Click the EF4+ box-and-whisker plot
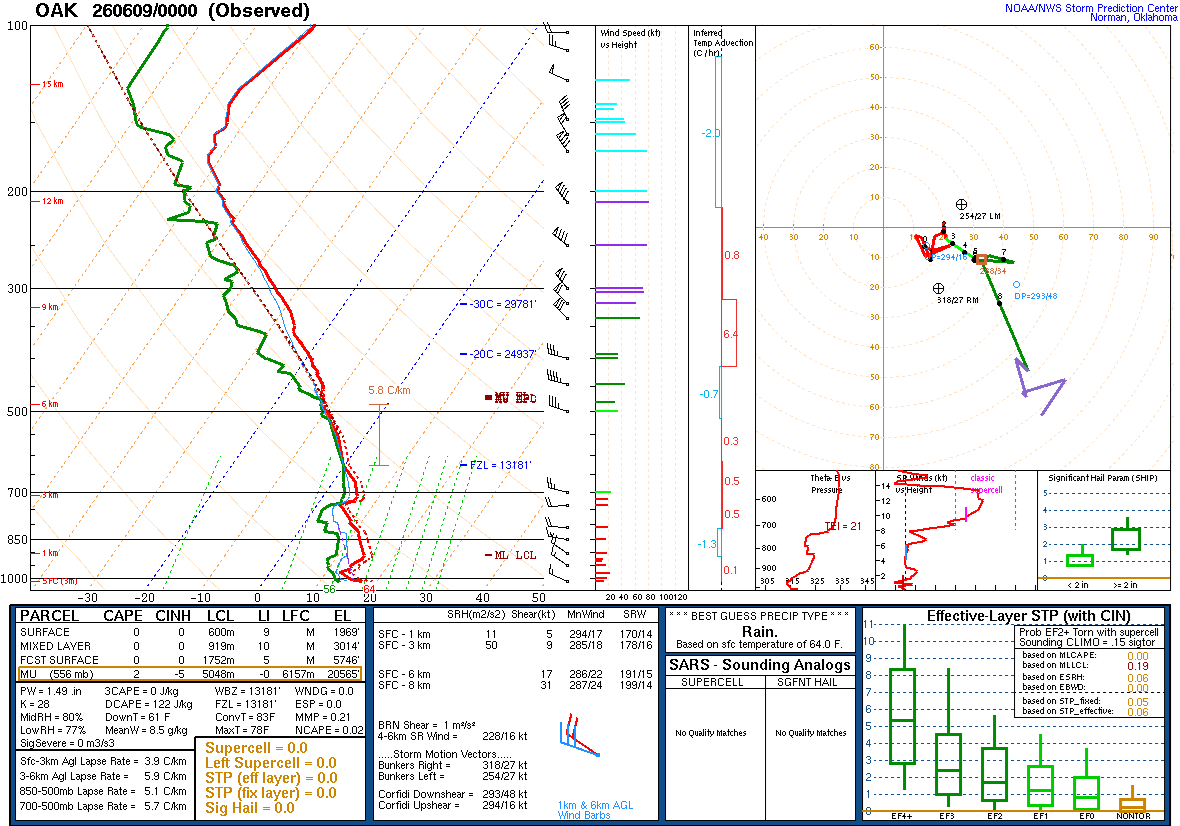This screenshot has height=826, width=1180. pyautogui.click(x=902, y=707)
